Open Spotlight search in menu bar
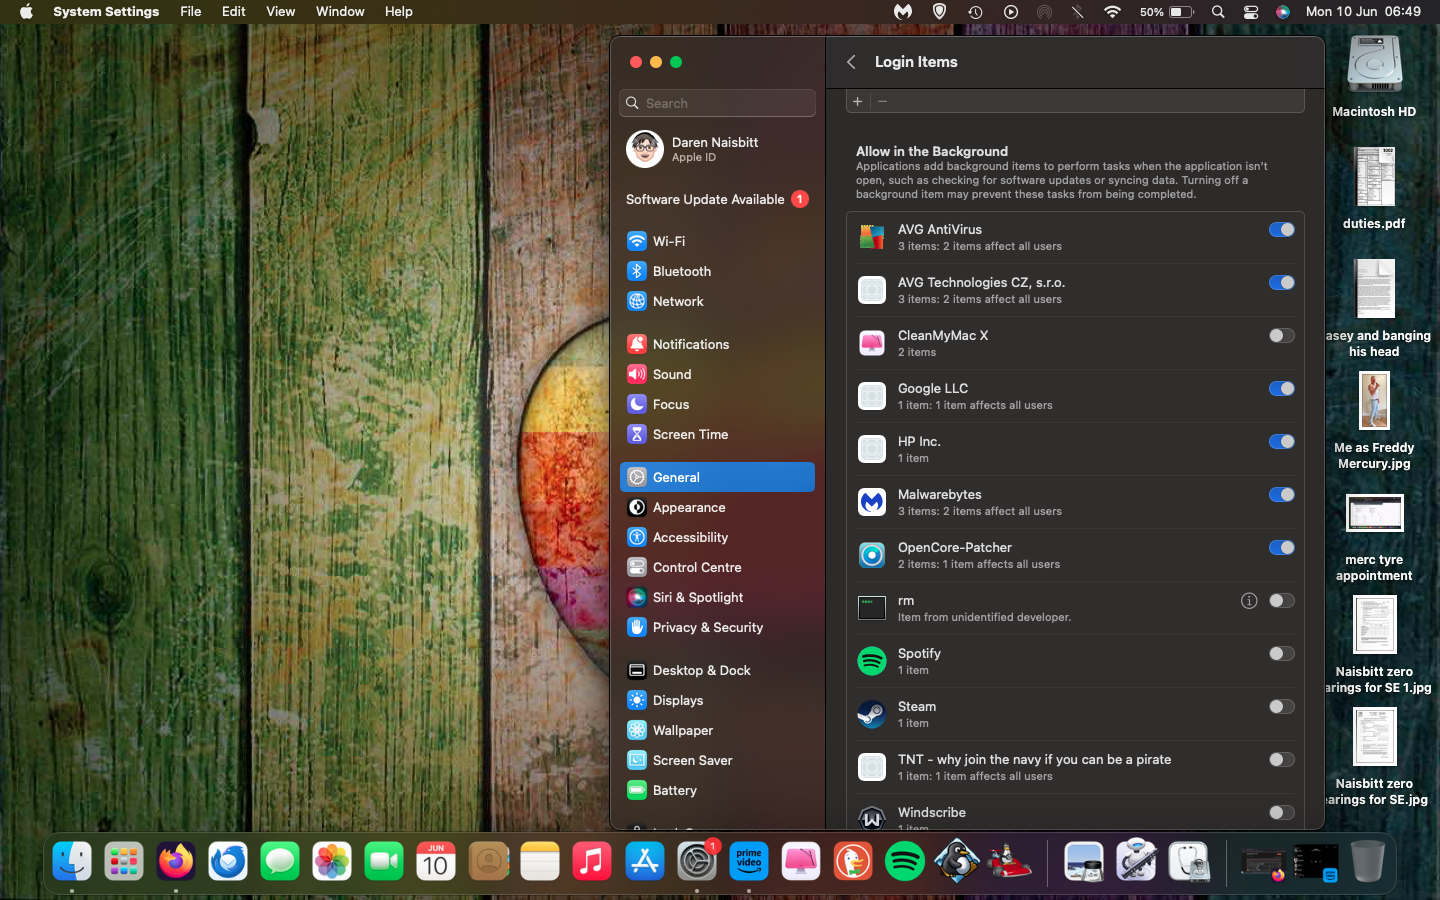The height and width of the screenshot is (900, 1440). coord(1218,12)
